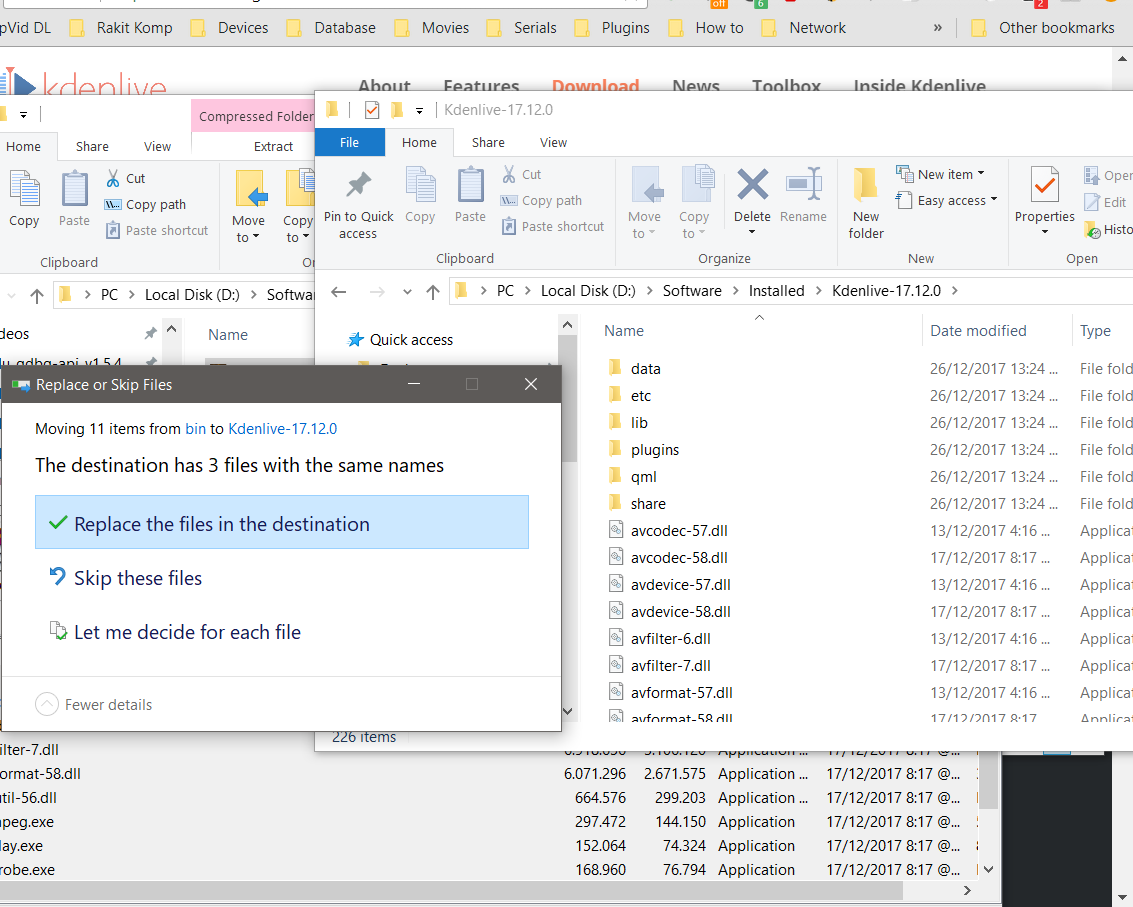Switch to Share tab in Kdenlive-17.12.0 window
1133x907 pixels.
tap(488, 142)
